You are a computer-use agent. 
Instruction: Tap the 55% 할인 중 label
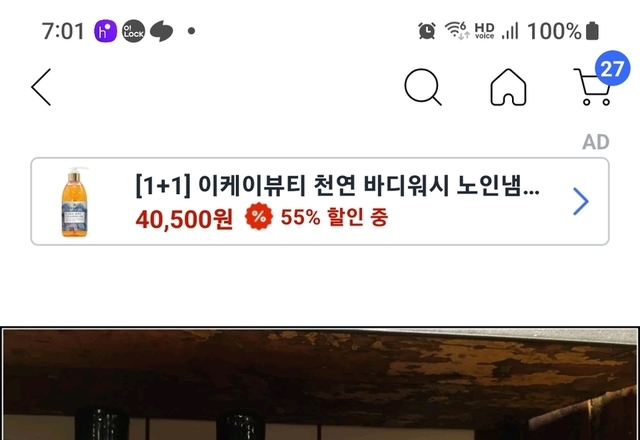(334, 217)
